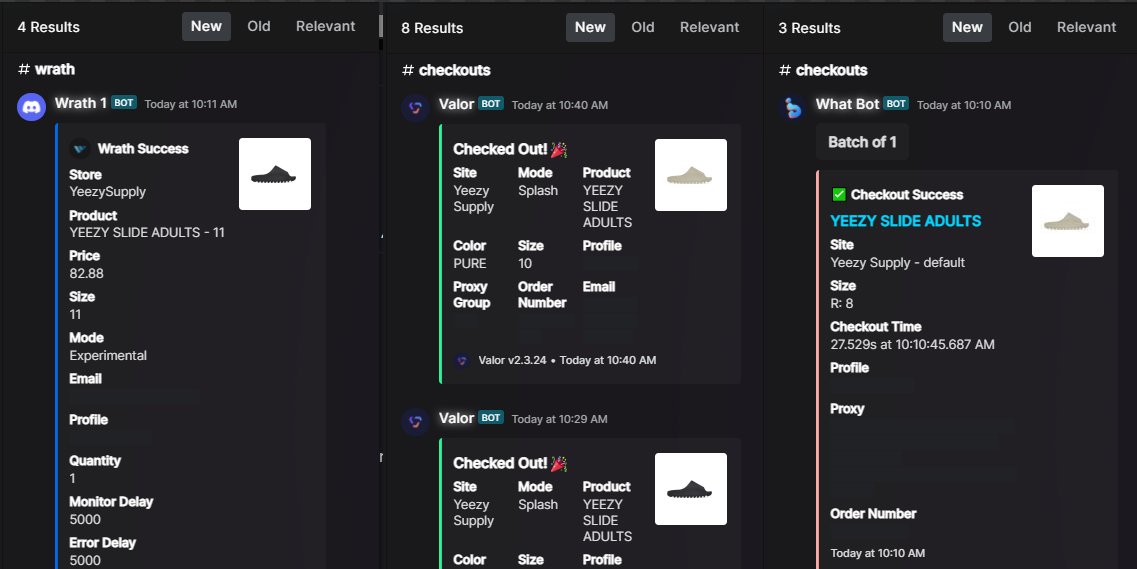Click the Experimental mode value
Screen dimensions: 1137x569
tap(108, 355)
